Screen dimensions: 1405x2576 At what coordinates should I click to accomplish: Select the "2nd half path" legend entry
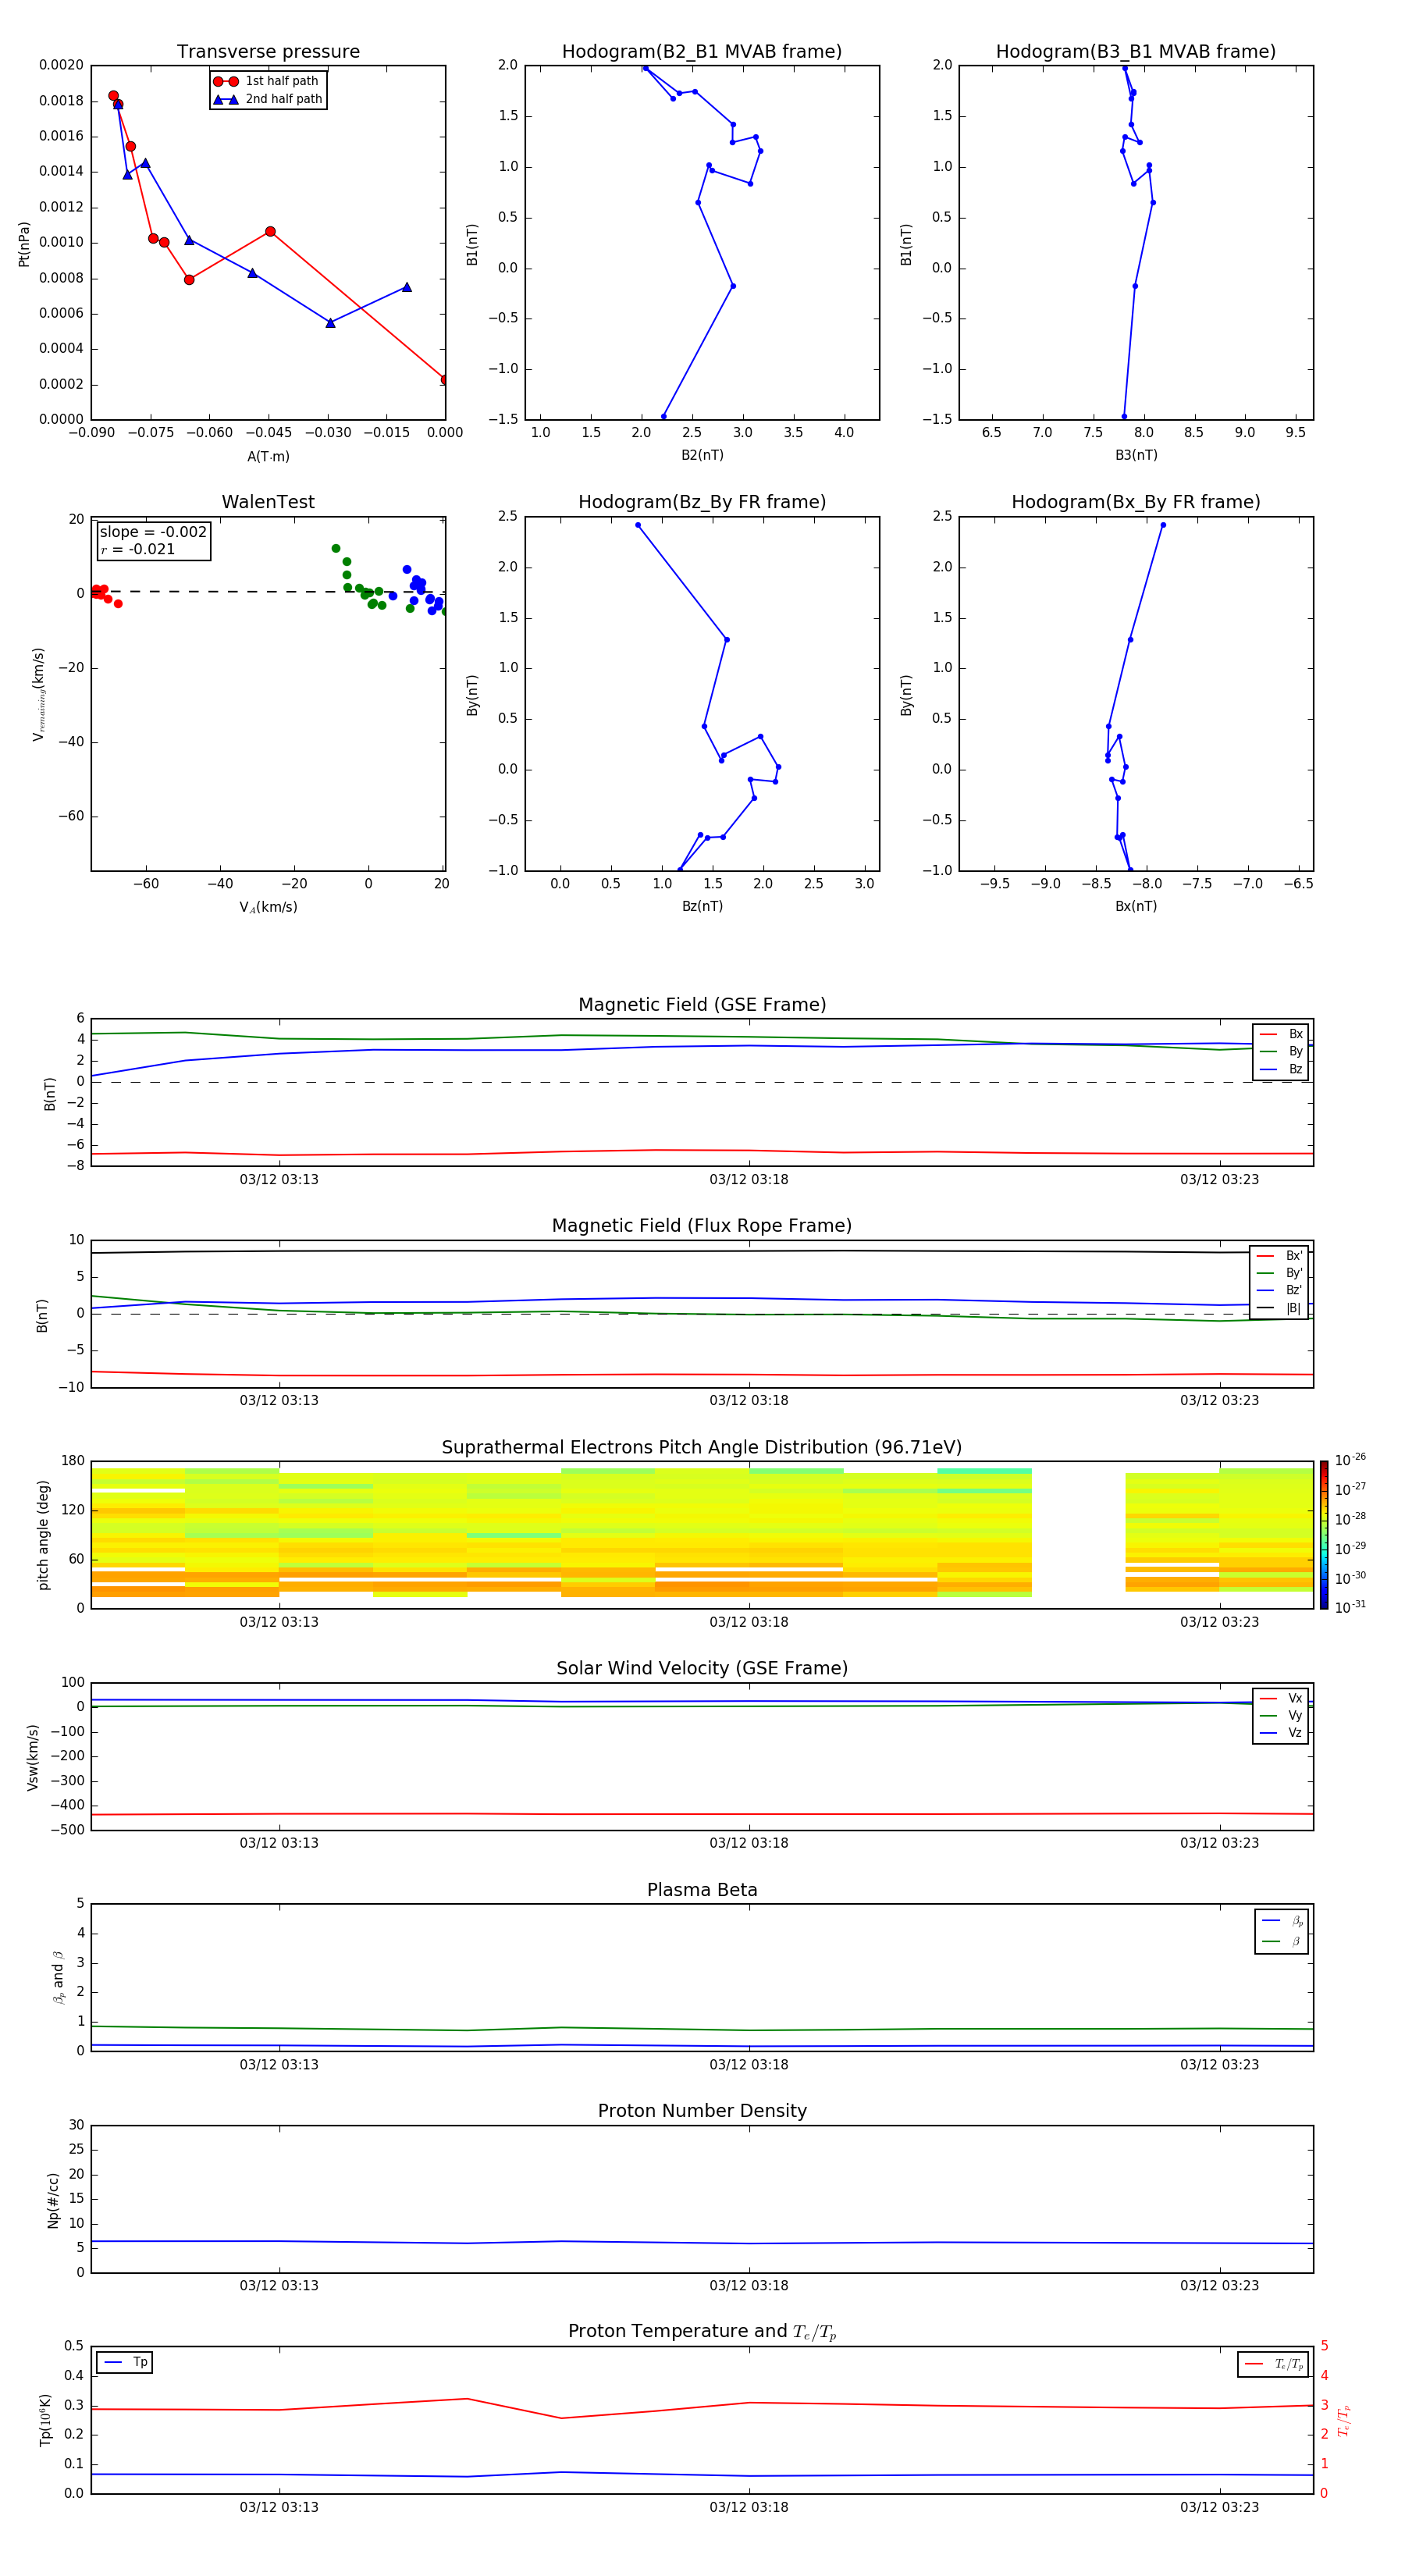click(267, 99)
